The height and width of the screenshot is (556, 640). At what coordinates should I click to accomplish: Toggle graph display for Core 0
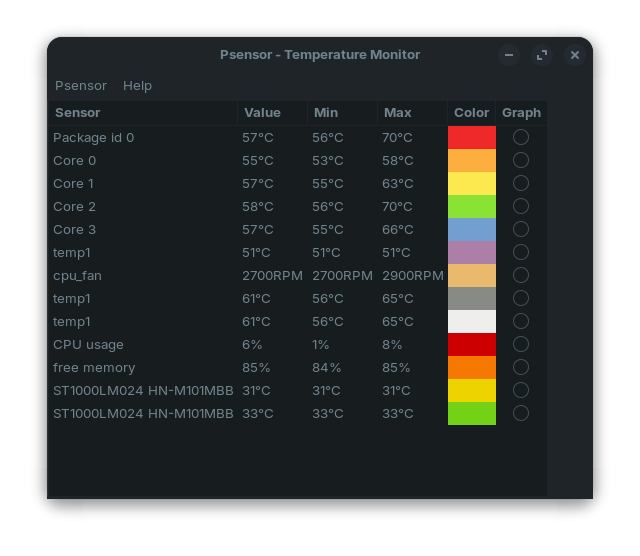coord(521,160)
